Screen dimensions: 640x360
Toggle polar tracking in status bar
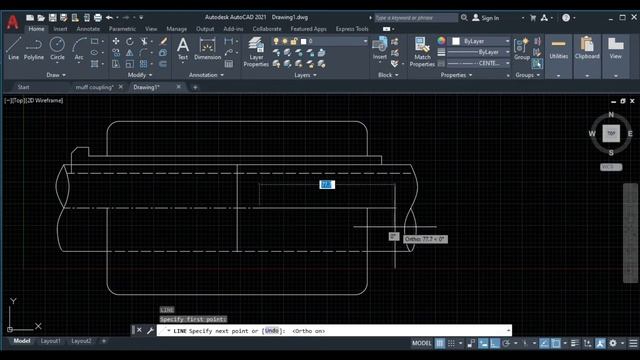tap(507, 343)
